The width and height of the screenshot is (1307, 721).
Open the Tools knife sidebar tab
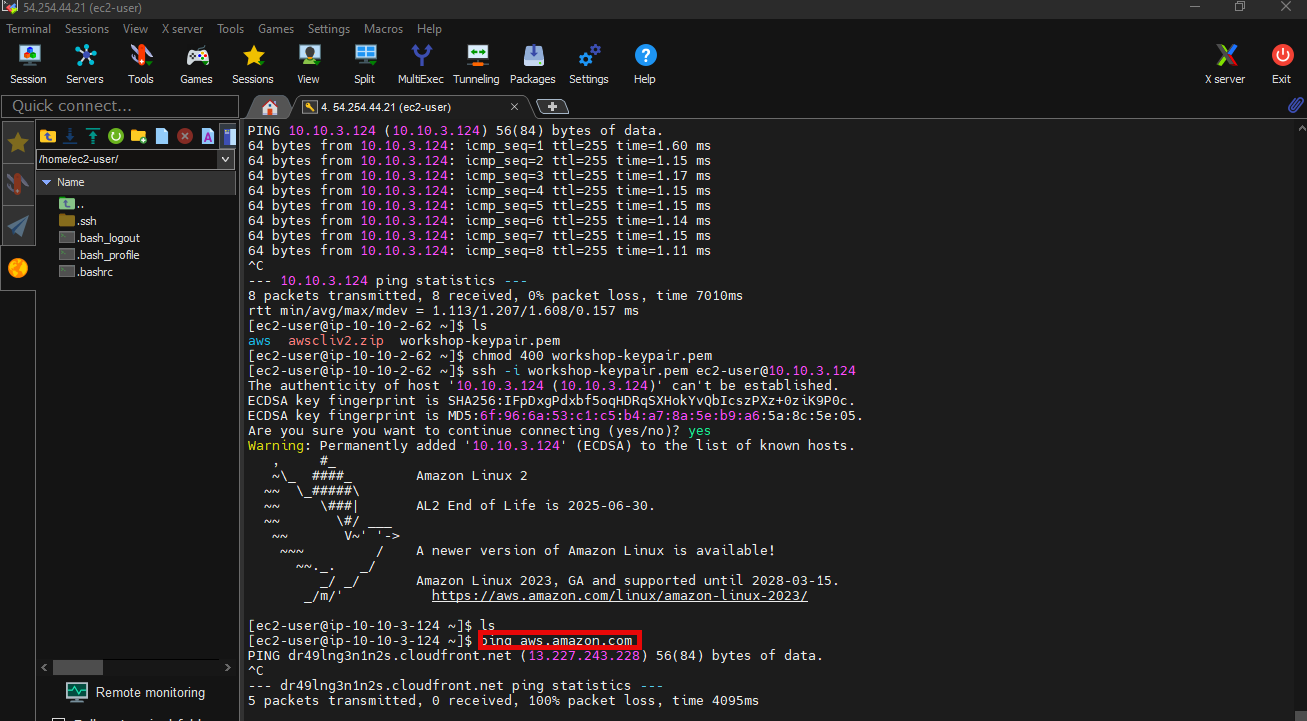18,184
